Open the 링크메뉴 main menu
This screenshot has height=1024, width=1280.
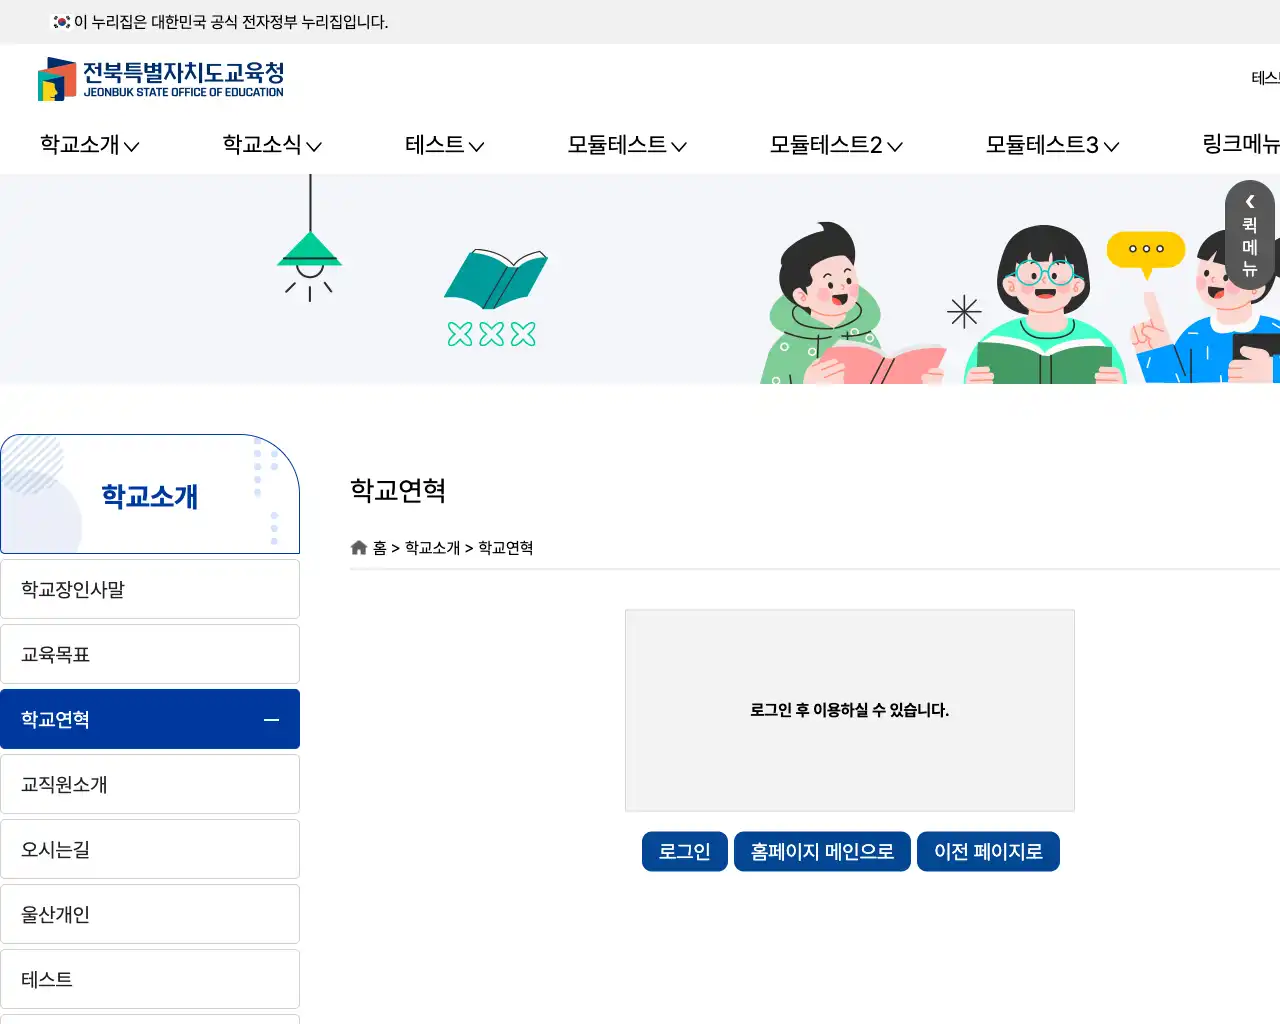pyautogui.click(x=1241, y=145)
